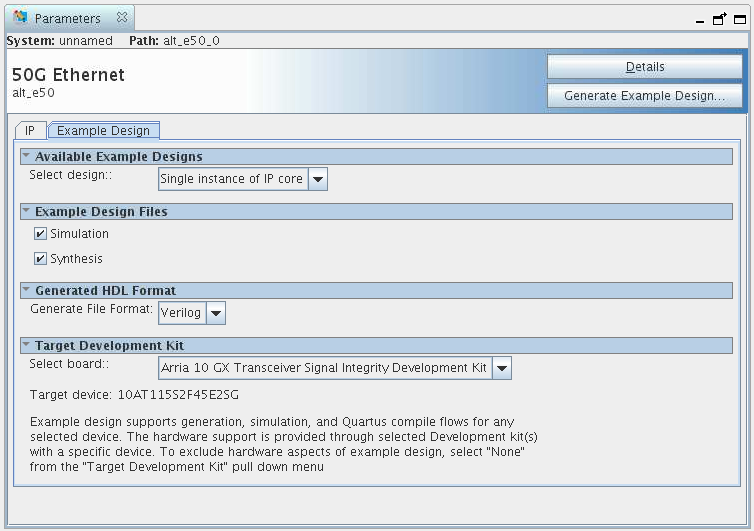Open the Select design dropdown arrow
The width and height of the screenshot is (754, 531).
(317, 179)
